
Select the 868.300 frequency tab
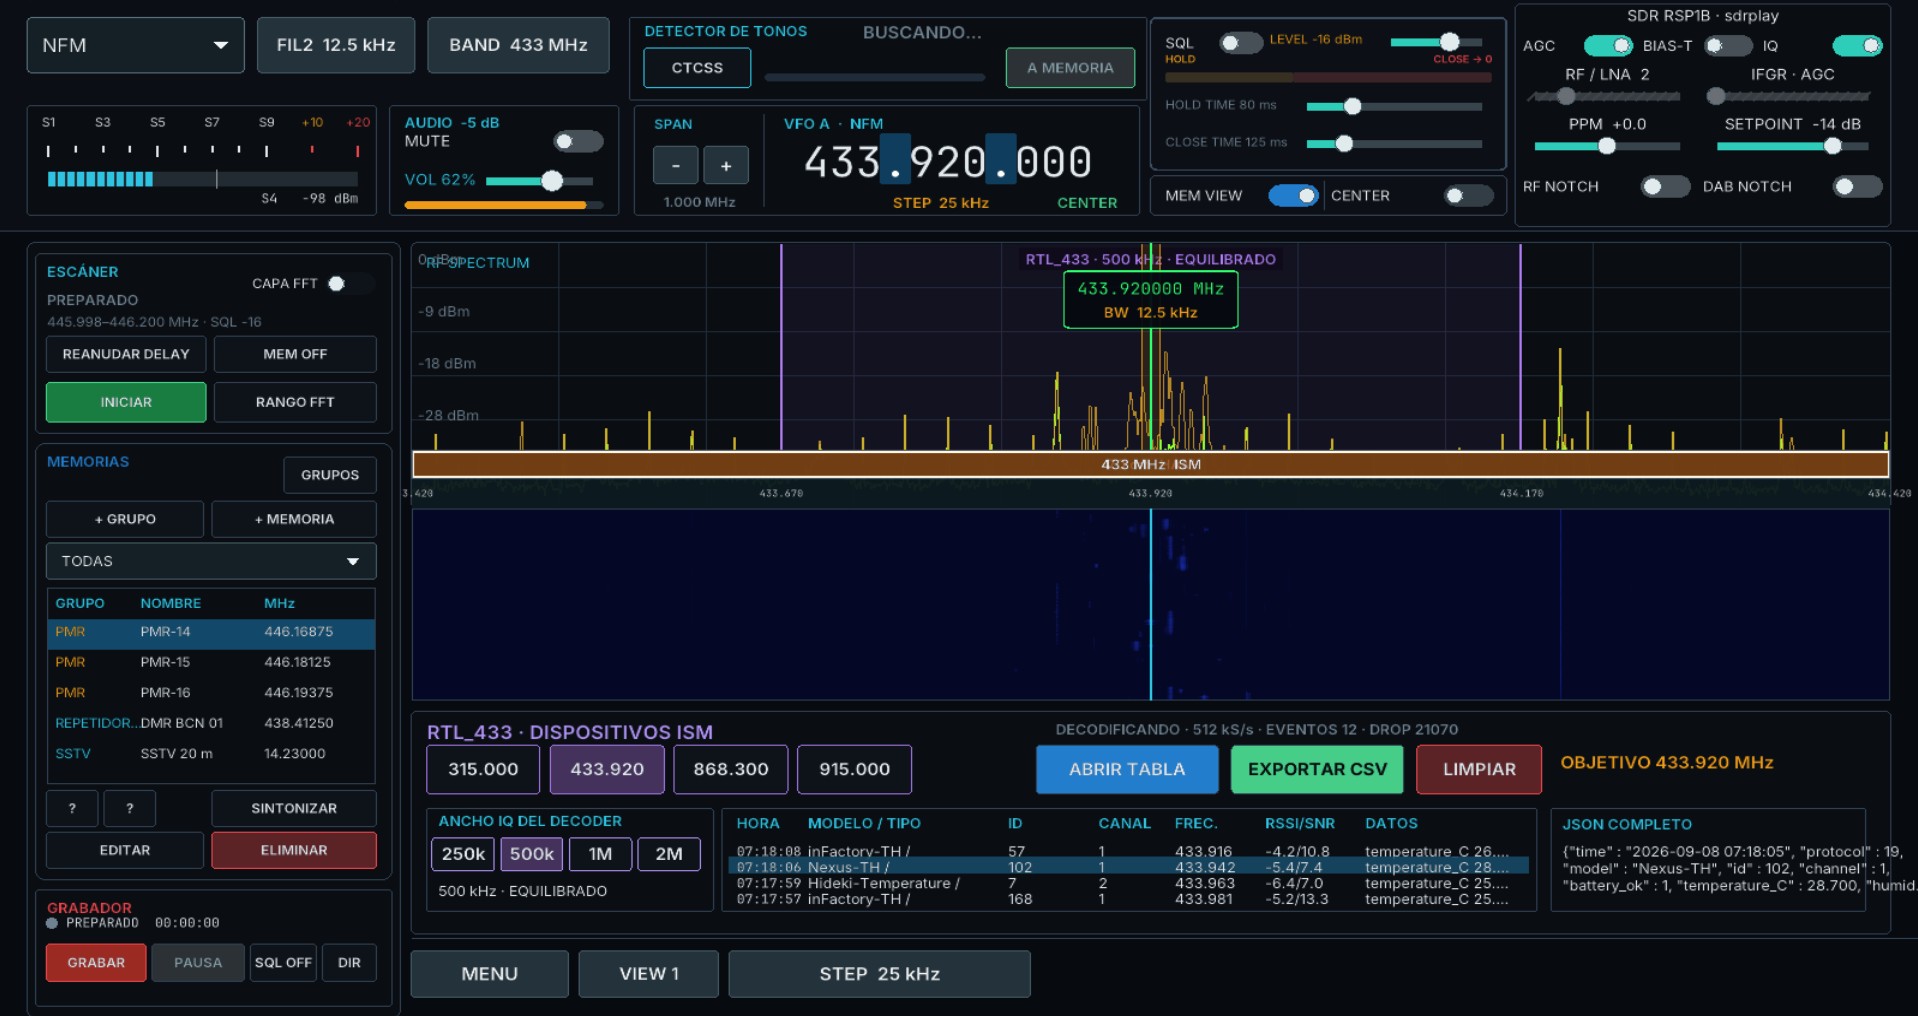pos(731,769)
